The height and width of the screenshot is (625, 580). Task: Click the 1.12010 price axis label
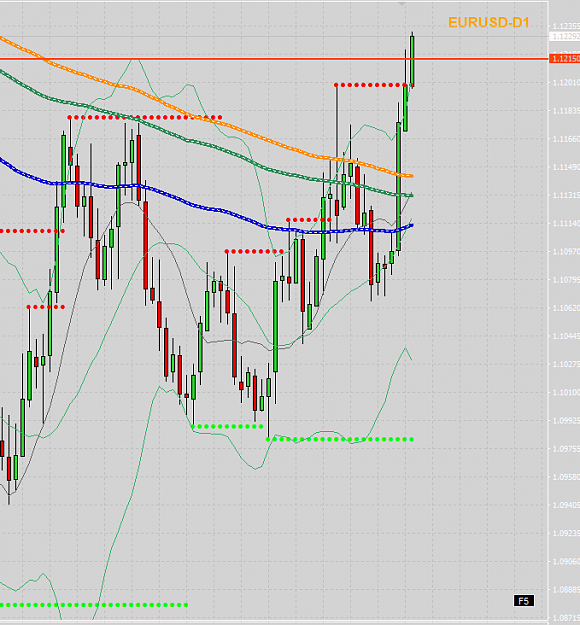click(566, 83)
